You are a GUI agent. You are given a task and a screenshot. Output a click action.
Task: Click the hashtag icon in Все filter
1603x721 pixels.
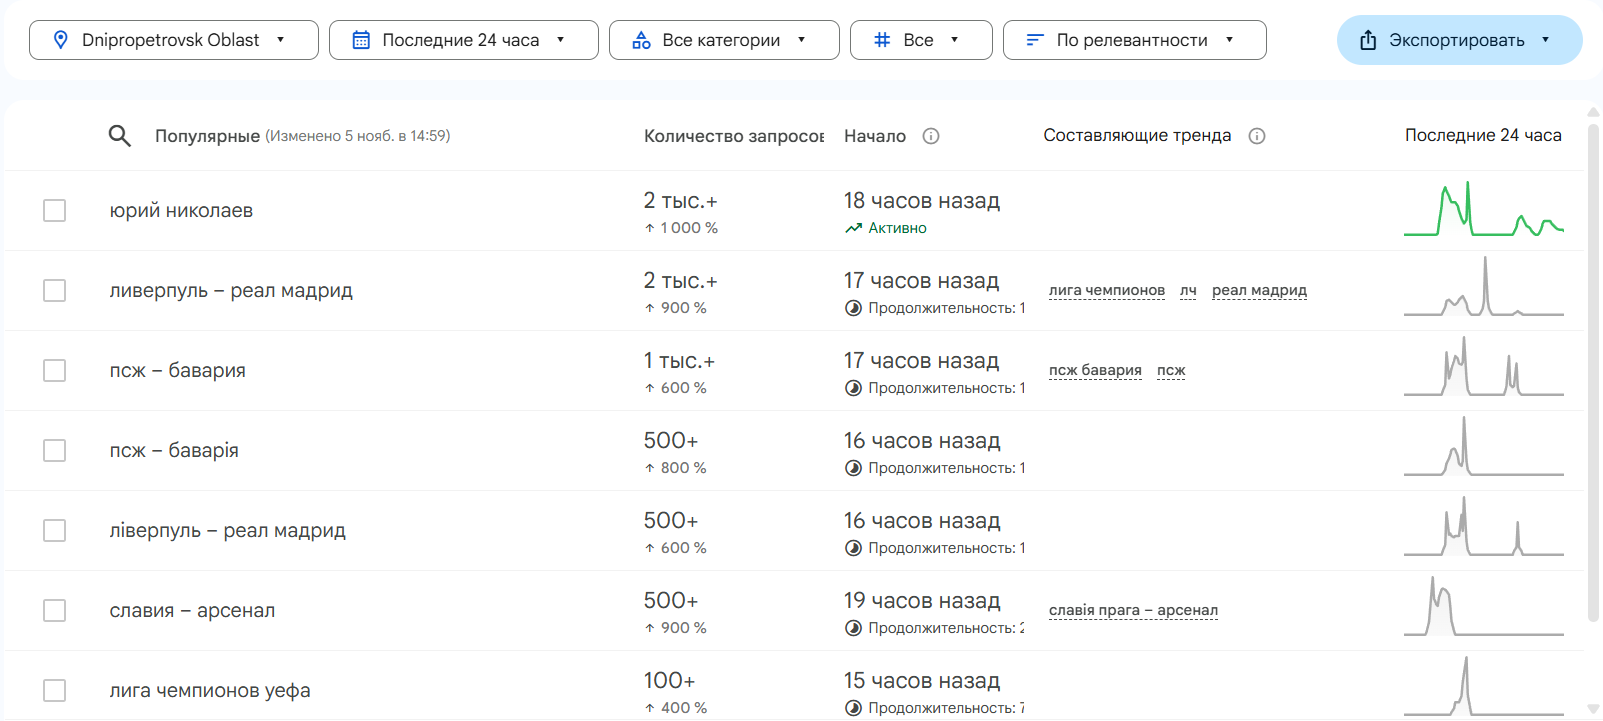881,40
